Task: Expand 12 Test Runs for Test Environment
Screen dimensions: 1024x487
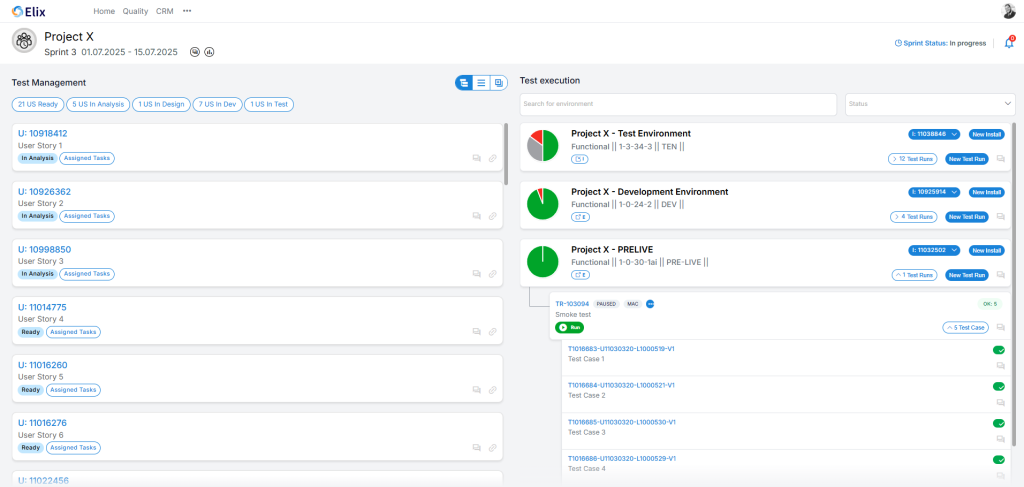Action: [x=913, y=159]
